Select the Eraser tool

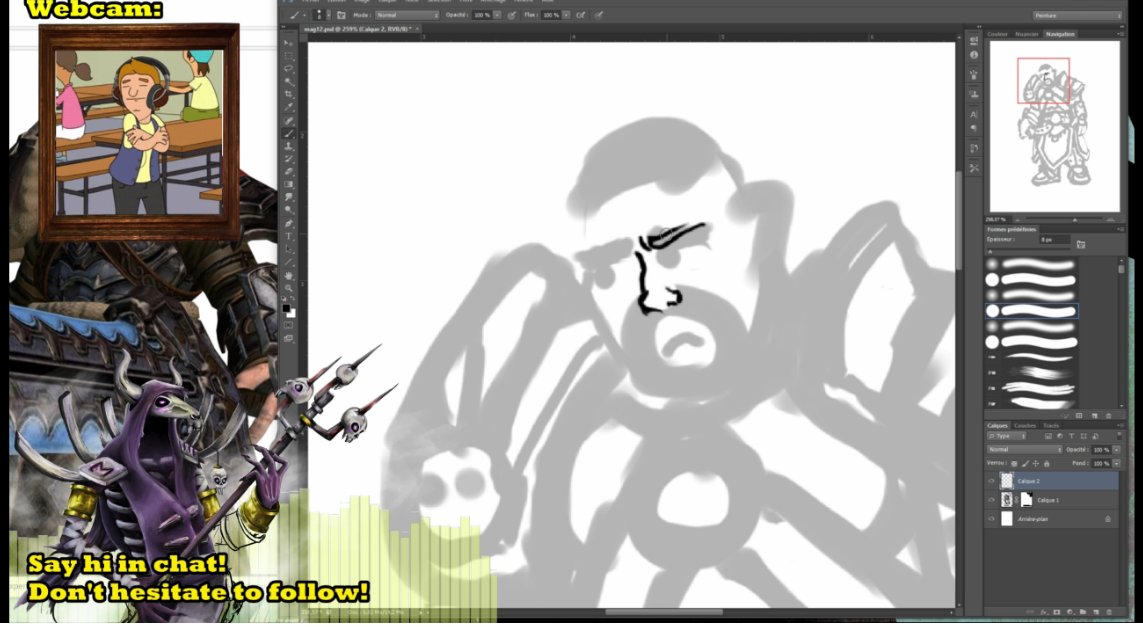pyautogui.click(x=288, y=171)
